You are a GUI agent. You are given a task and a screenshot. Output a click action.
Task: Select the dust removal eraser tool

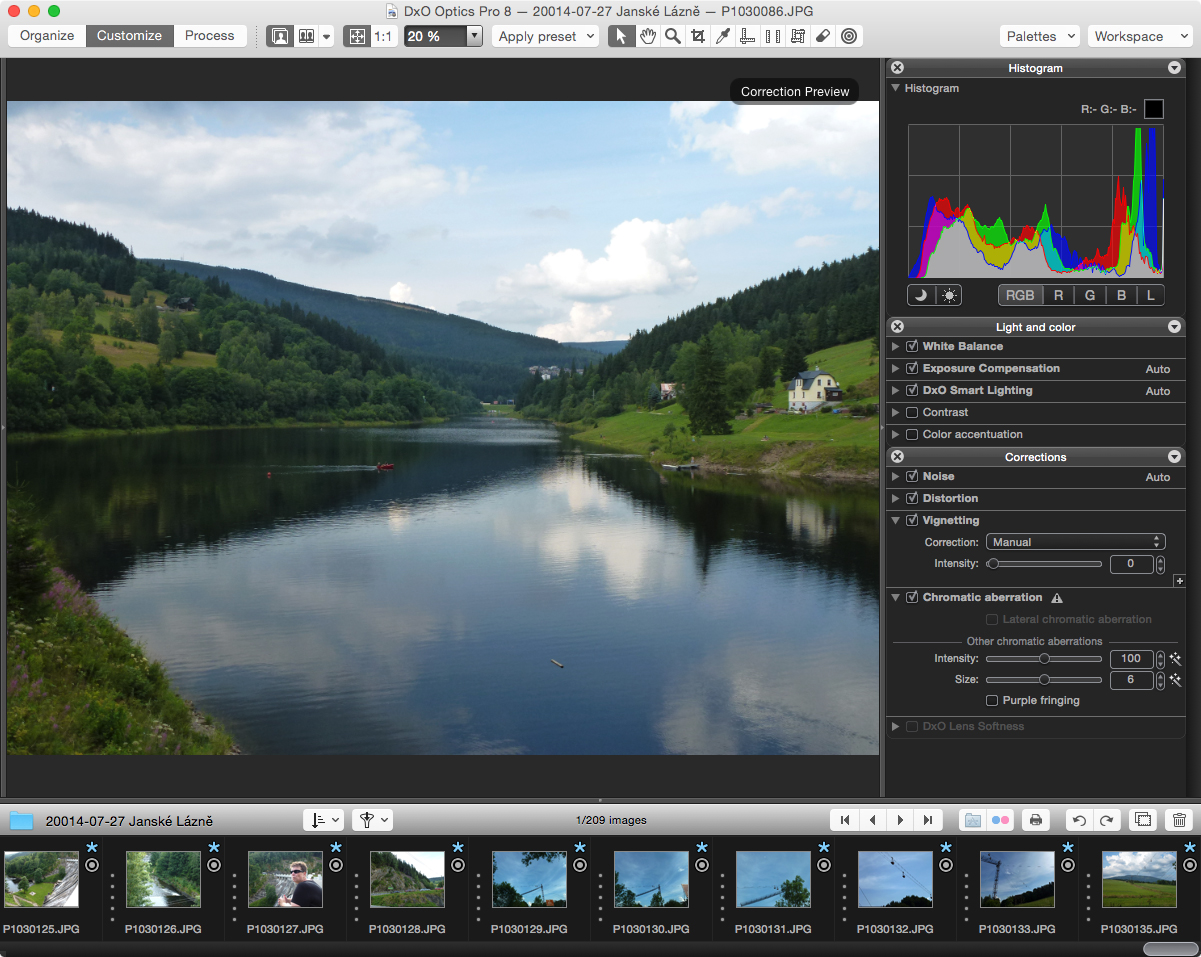click(x=823, y=36)
